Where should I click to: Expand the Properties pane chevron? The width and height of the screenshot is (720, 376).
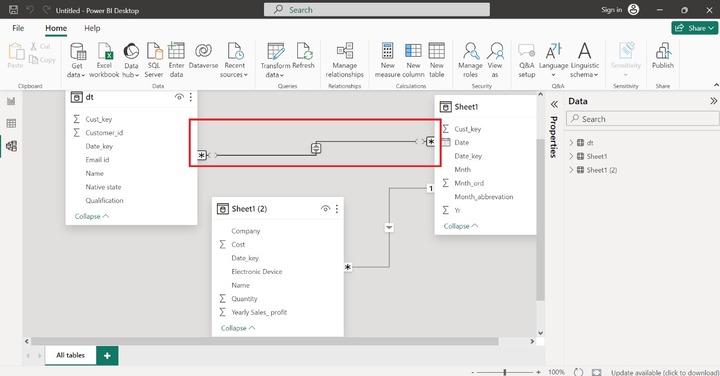coord(554,104)
